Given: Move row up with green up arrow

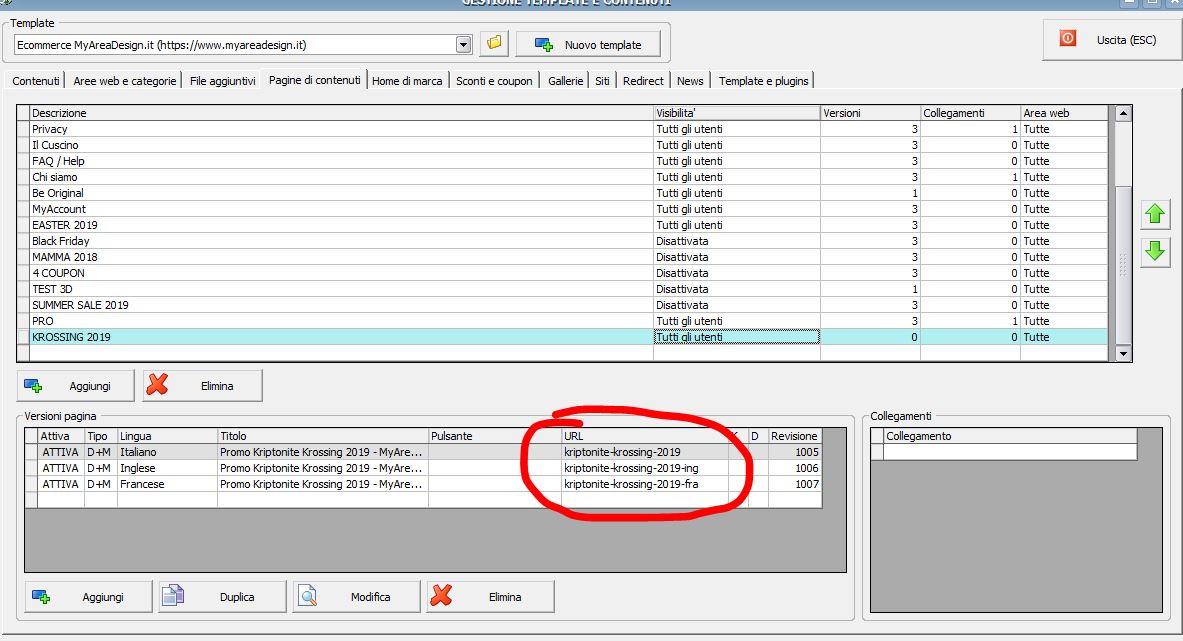Looking at the screenshot, I should (x=1154, y=214).
